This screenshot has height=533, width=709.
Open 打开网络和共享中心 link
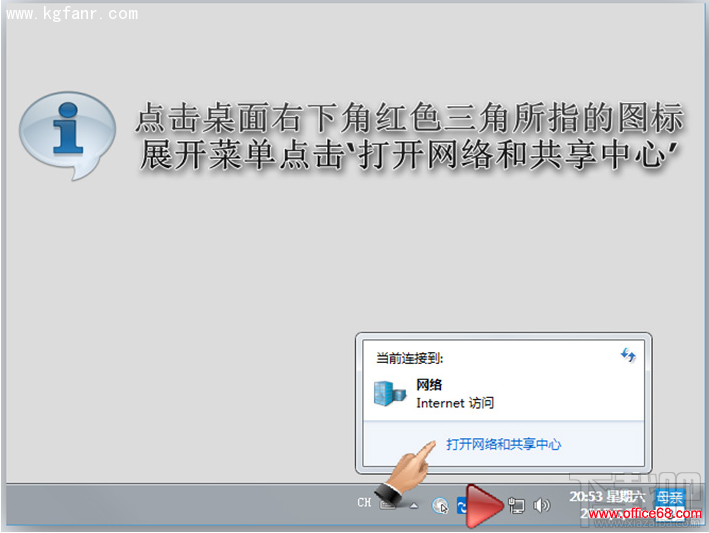(x=503, y=444)
